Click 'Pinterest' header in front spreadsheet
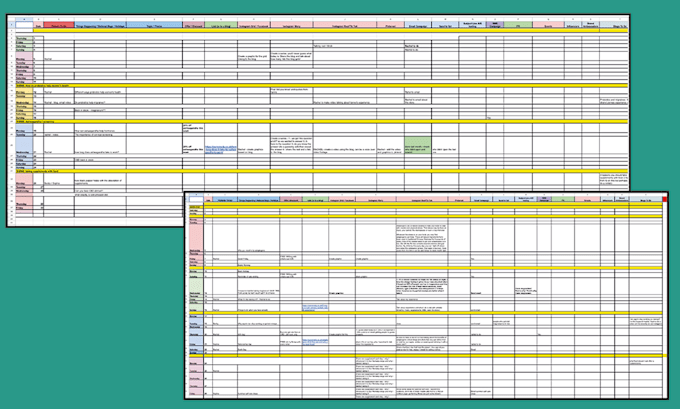Viewport: 680px width, 409px height. tap(459, 200)
